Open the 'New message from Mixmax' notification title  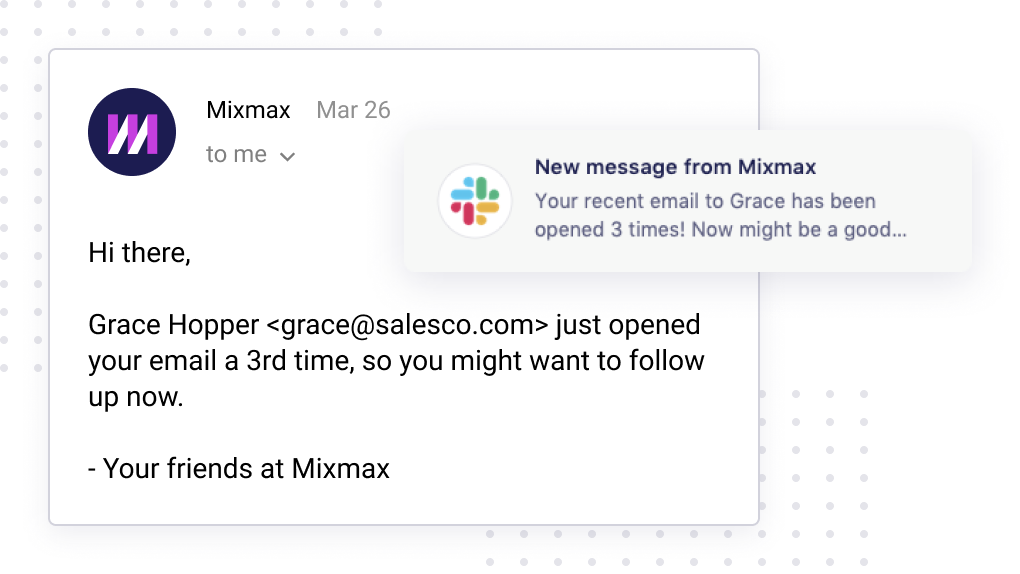pyautogui.click(x=675, y=167)
